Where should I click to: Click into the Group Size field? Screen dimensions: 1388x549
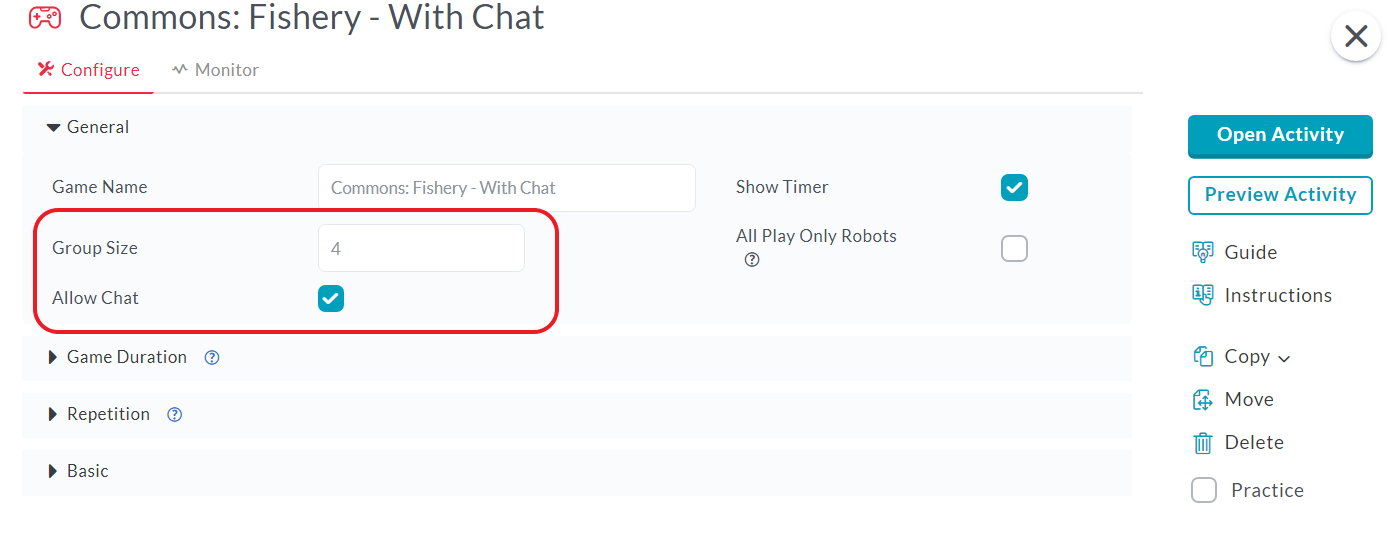click(x=421, y=248)
